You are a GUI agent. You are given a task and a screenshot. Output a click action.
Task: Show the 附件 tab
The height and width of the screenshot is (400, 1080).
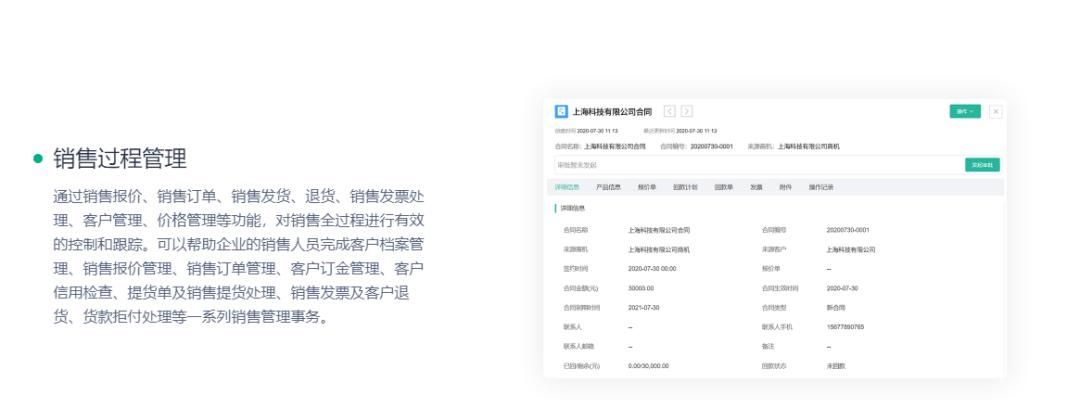785,187
